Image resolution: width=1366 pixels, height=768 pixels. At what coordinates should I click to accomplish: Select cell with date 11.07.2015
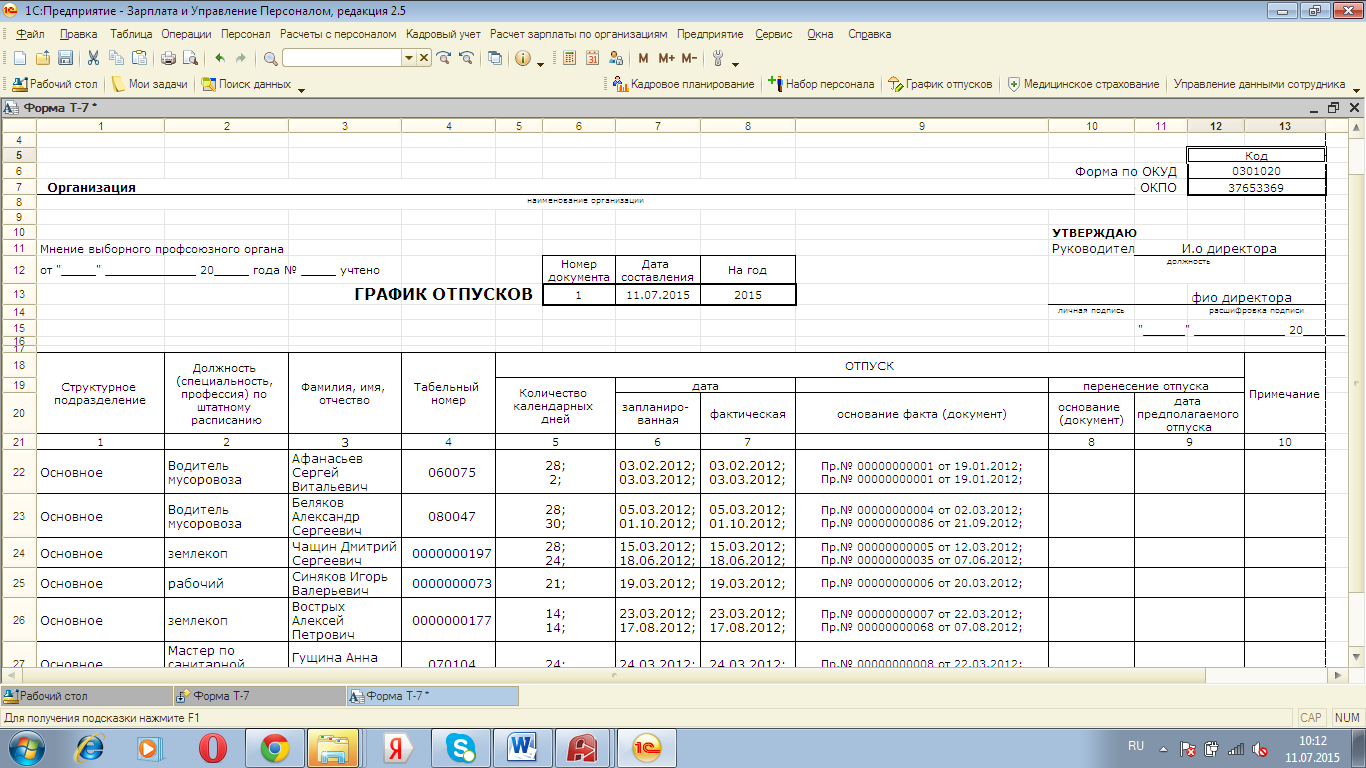[657, 295]
